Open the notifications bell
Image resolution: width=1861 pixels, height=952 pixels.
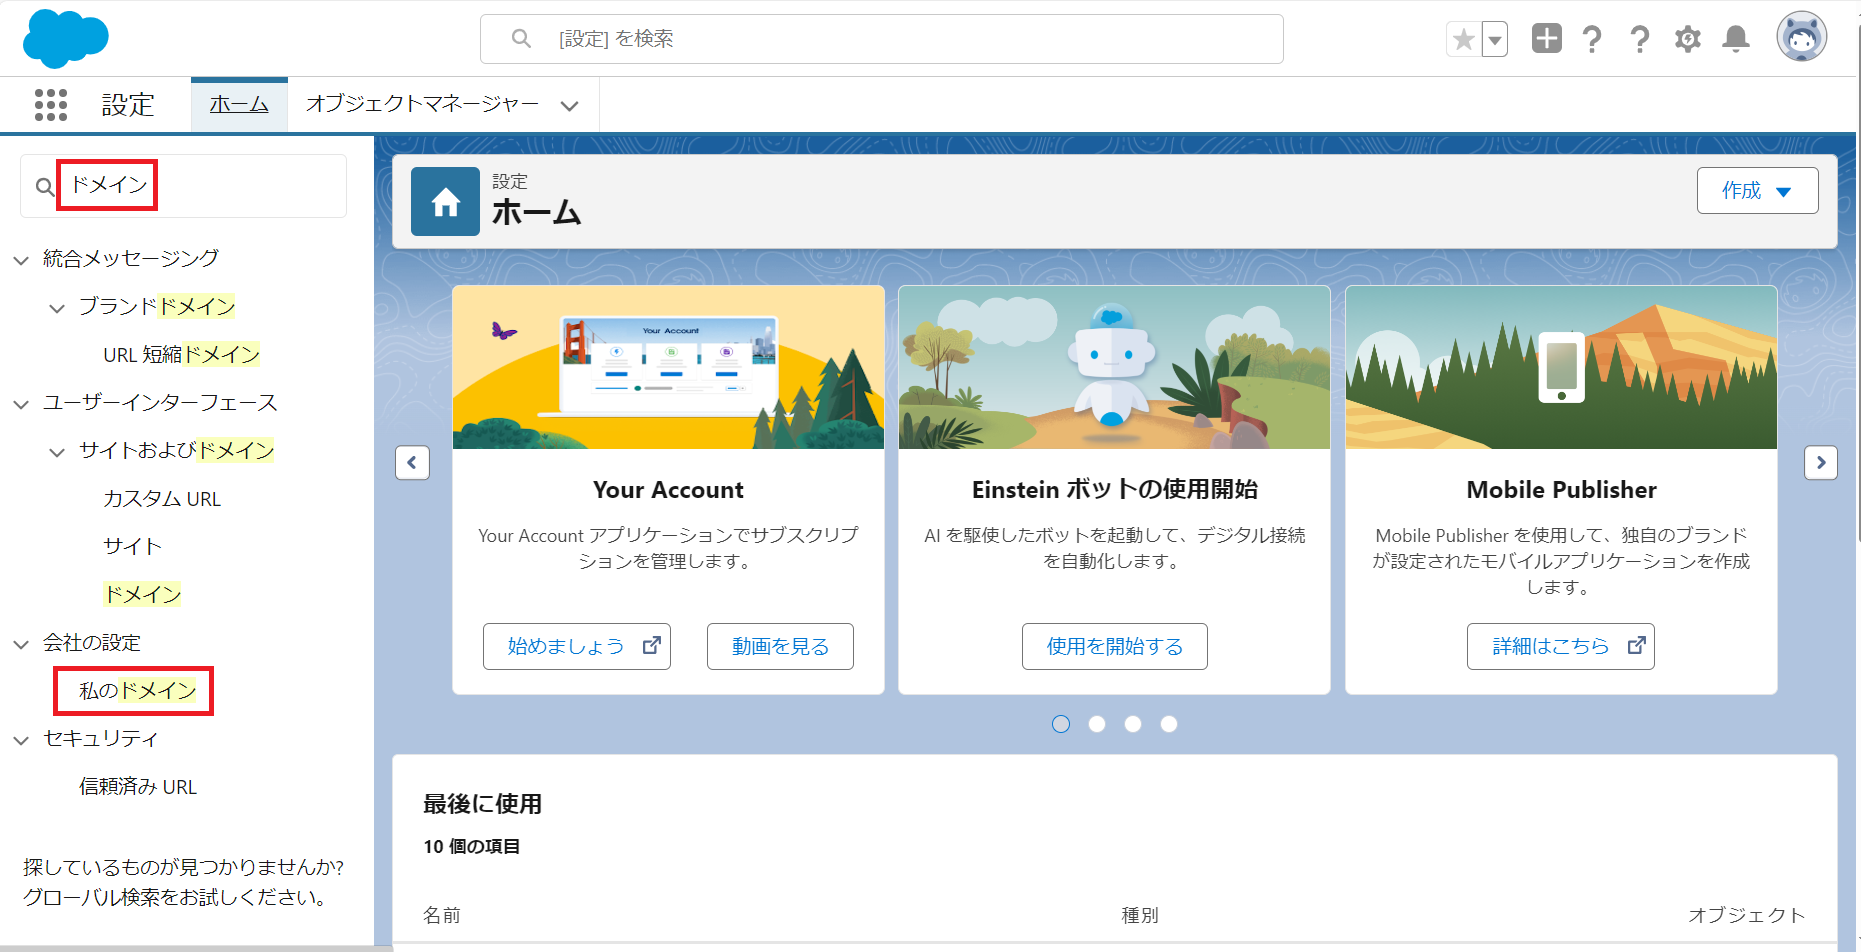(x=1735, y=39)
